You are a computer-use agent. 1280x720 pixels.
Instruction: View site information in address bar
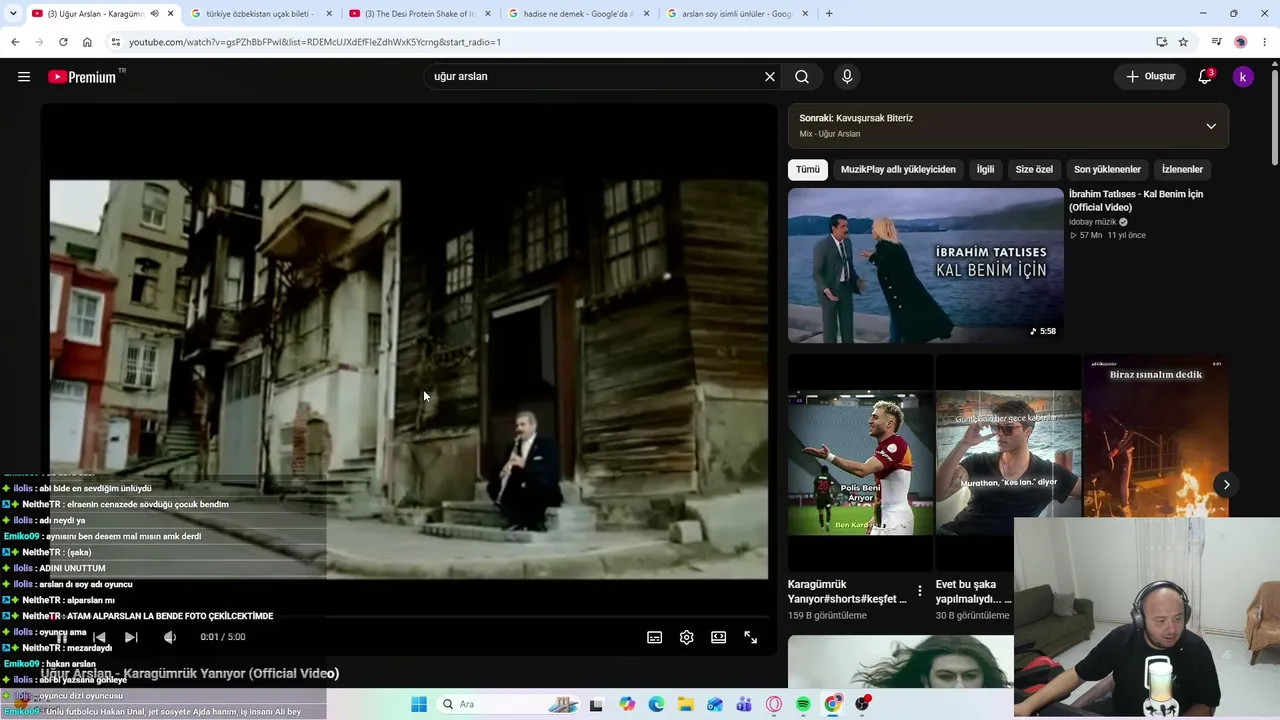click(116, 42)
